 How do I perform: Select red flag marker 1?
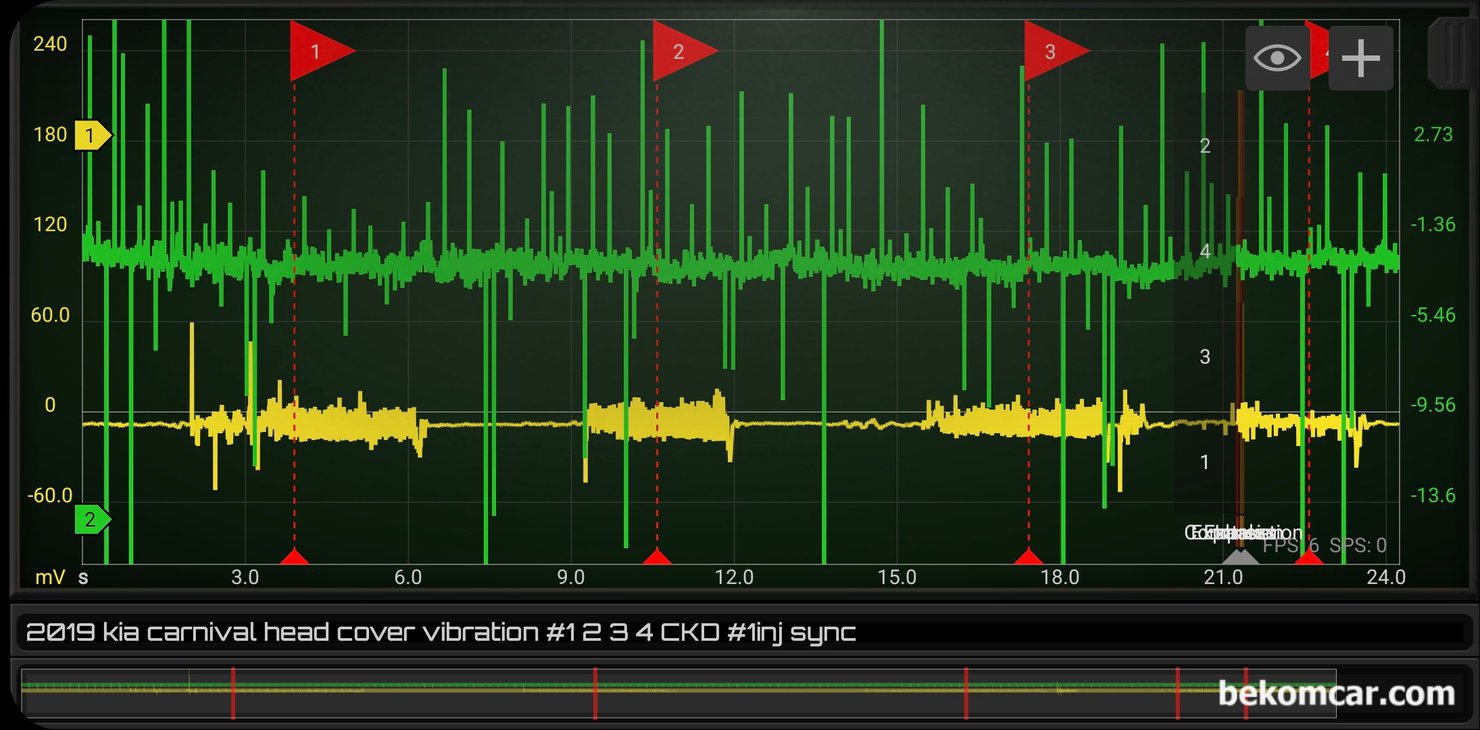click(322, 51)
